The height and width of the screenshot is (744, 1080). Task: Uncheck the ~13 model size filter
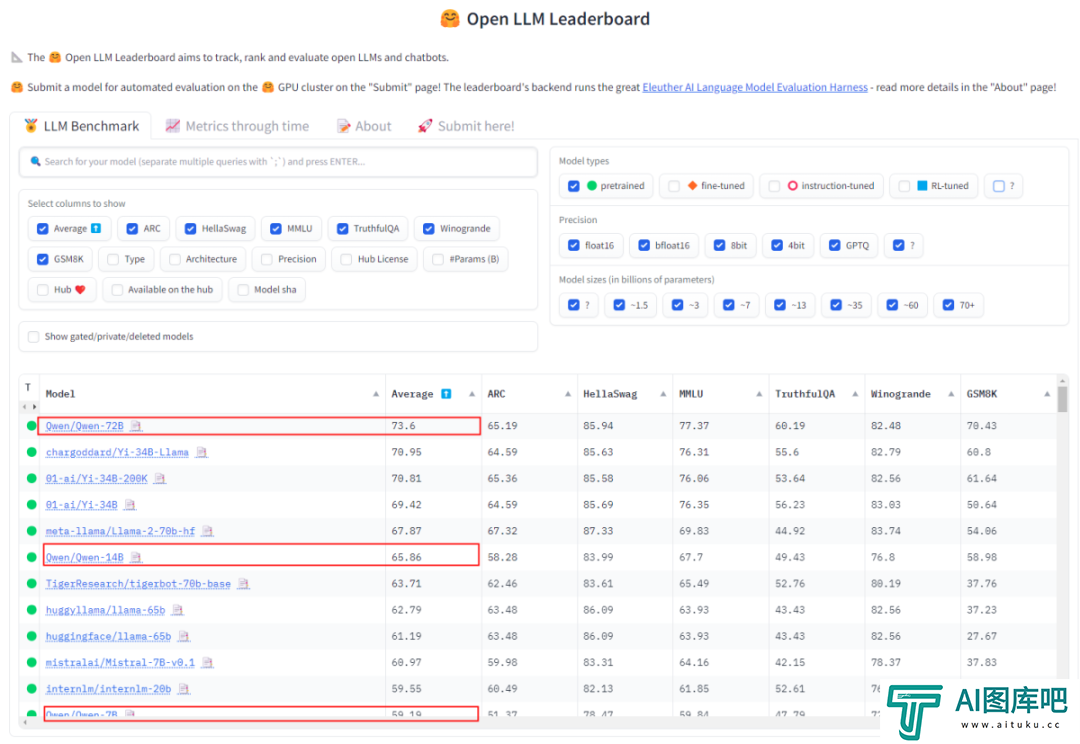pos(780,305)
